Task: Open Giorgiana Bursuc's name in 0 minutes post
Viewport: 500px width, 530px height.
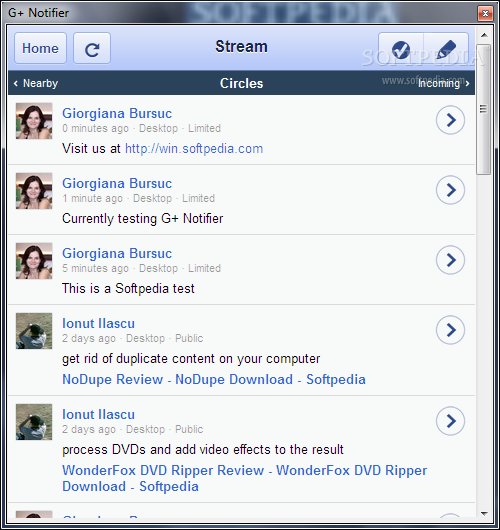Action: coord(117,113)
